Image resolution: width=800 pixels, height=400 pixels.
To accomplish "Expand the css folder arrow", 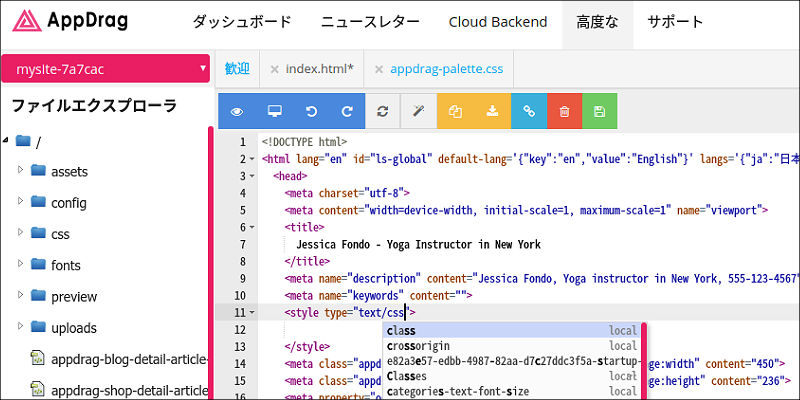I will coord(20,232).
